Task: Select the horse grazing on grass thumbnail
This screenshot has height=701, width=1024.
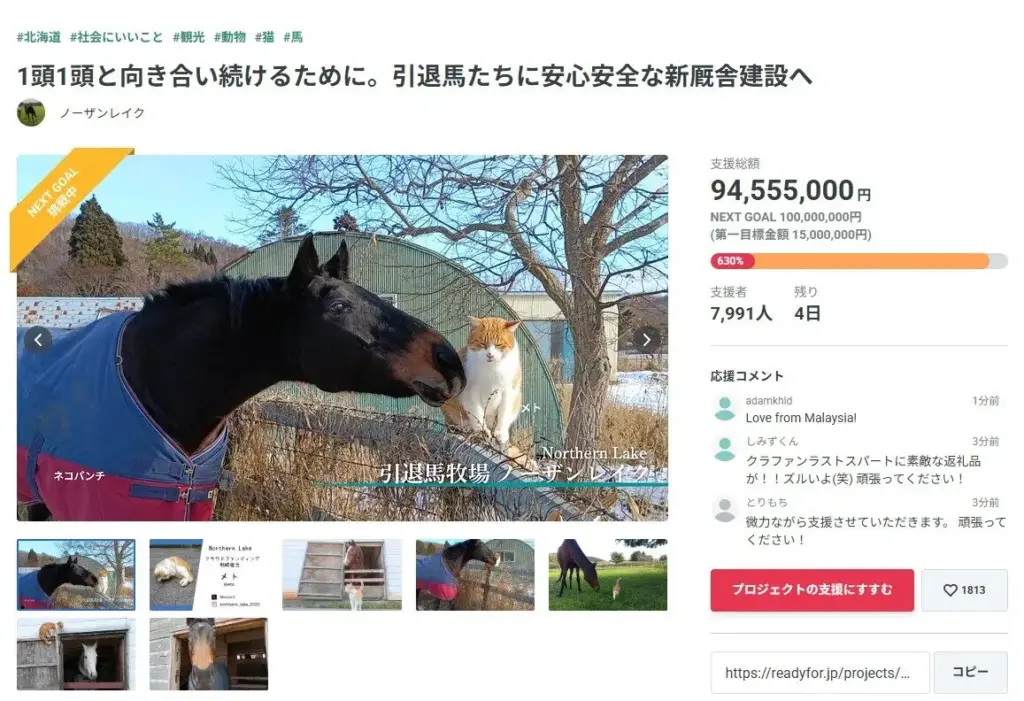Action: click(x=607, y=575)
